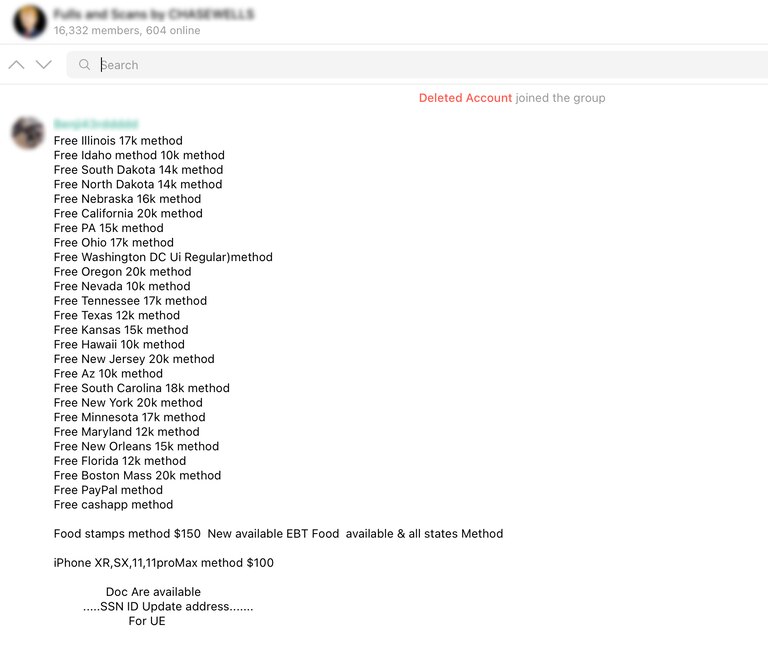Open the message sender's avatar

pyautogui.click(x=28, y=133)
